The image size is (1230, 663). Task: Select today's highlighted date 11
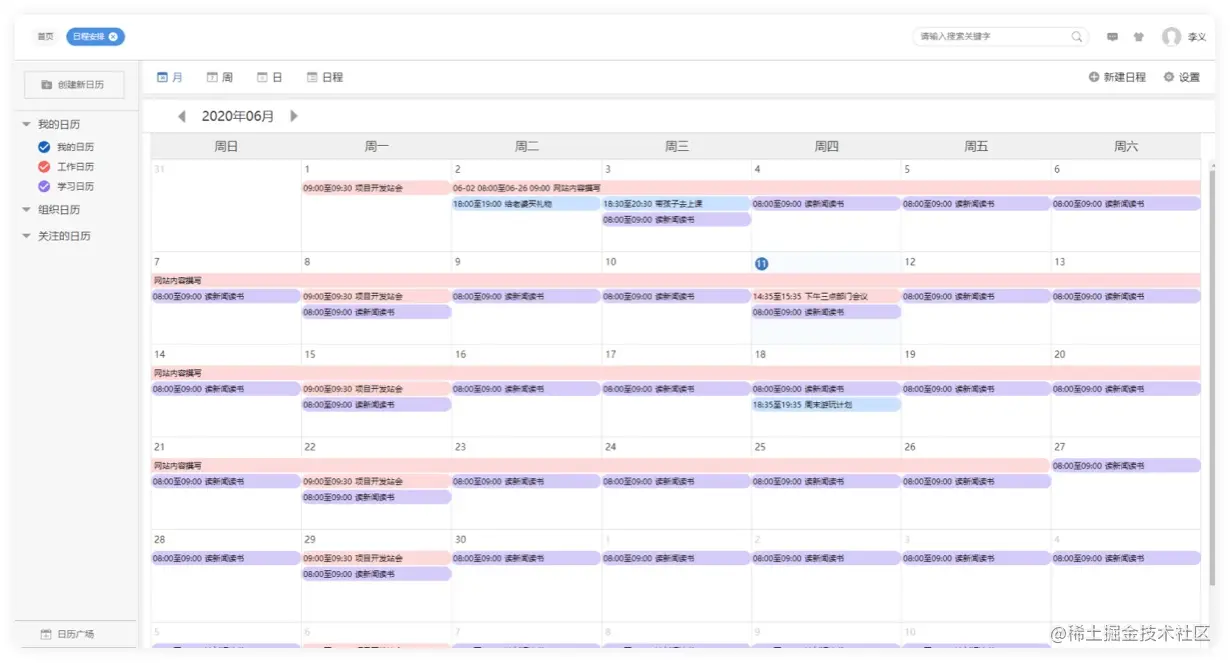tap(761, 263)
